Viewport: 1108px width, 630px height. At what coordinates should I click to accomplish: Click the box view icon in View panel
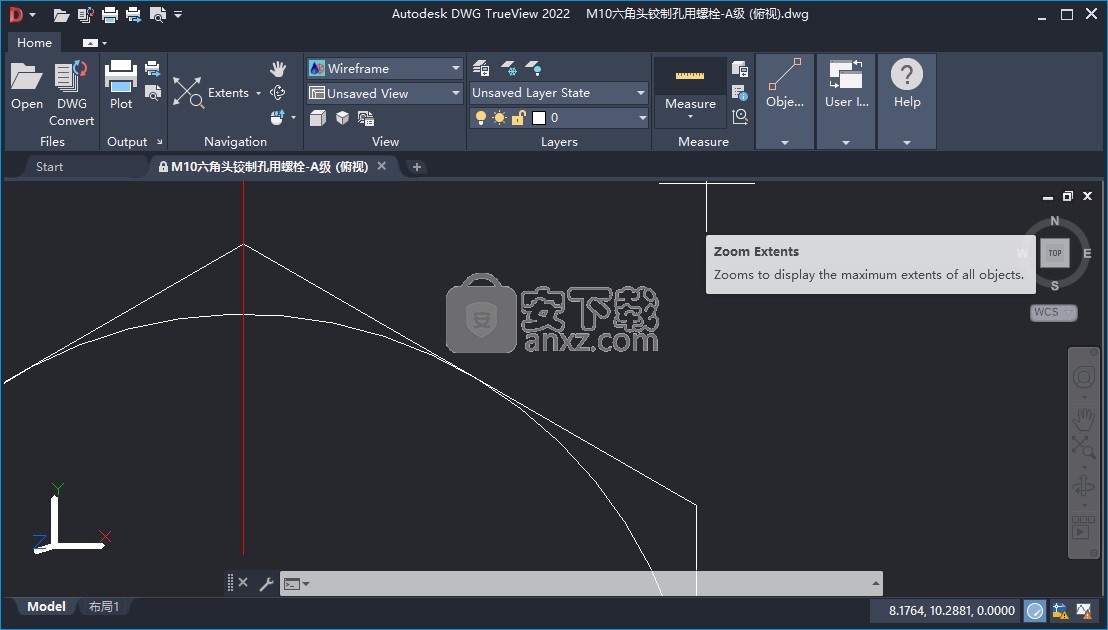click(x=318, y=118)
